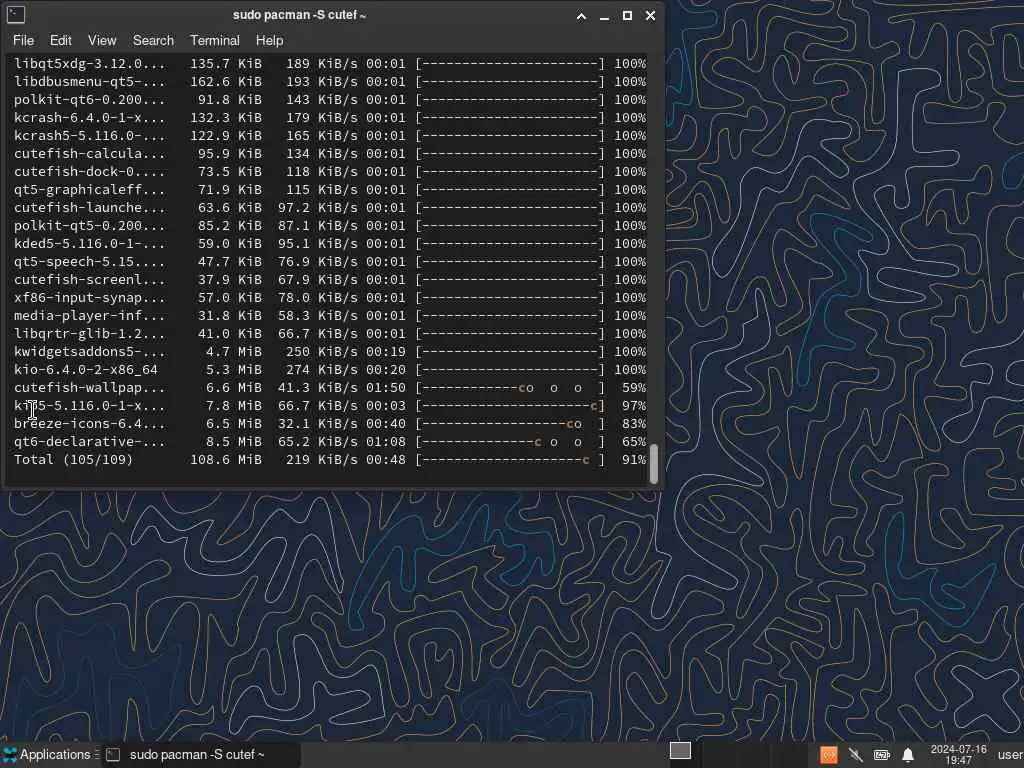Click the 'qt6-declarative-...' download row
The image size is (1024, 768).
pos(330,442)
